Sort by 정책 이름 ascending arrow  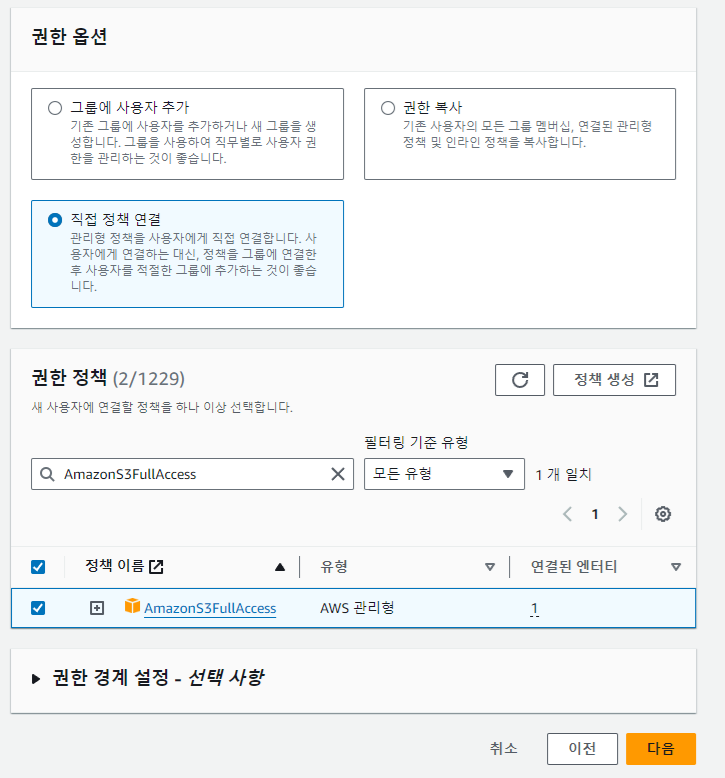pos(280,567)
